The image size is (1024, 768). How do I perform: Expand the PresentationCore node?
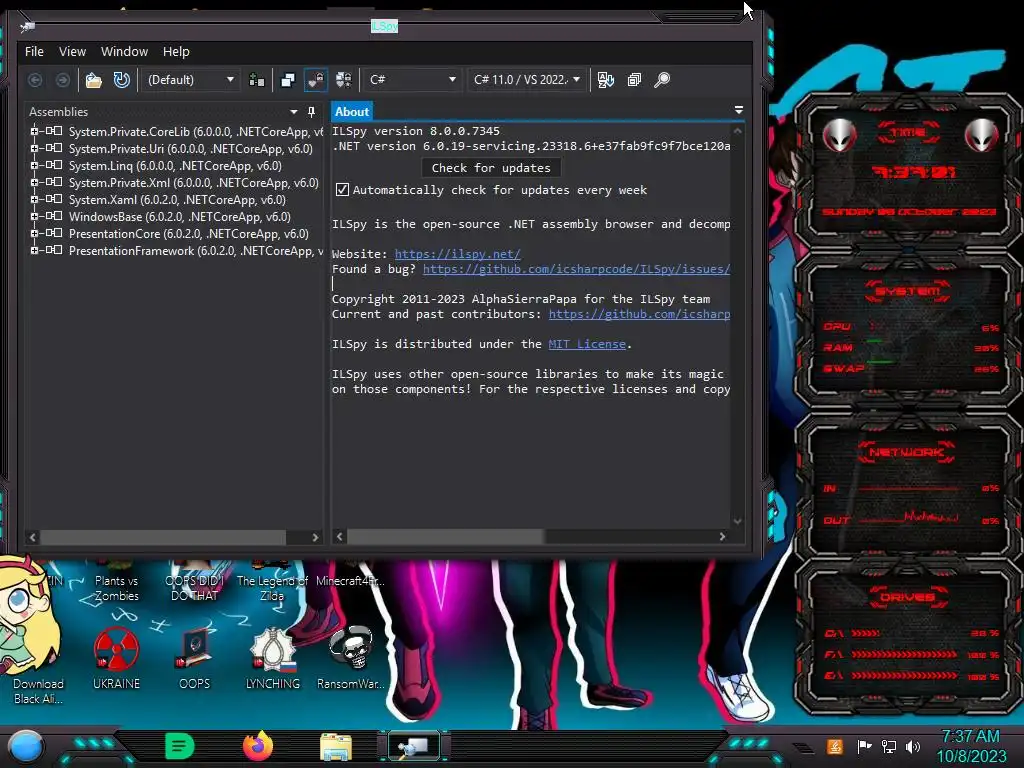pos(34,233)
